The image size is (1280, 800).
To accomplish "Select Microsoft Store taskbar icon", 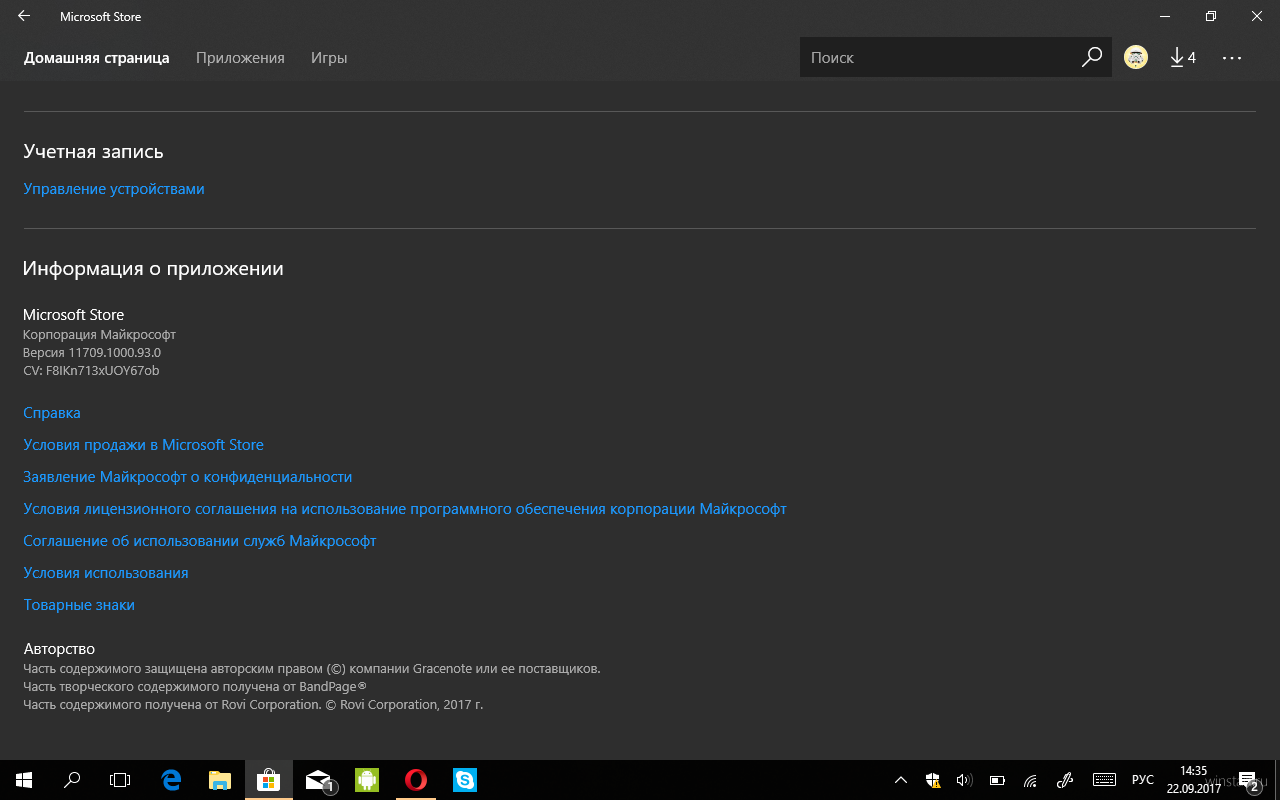I will pyautogui.click(x=269, y=780).
